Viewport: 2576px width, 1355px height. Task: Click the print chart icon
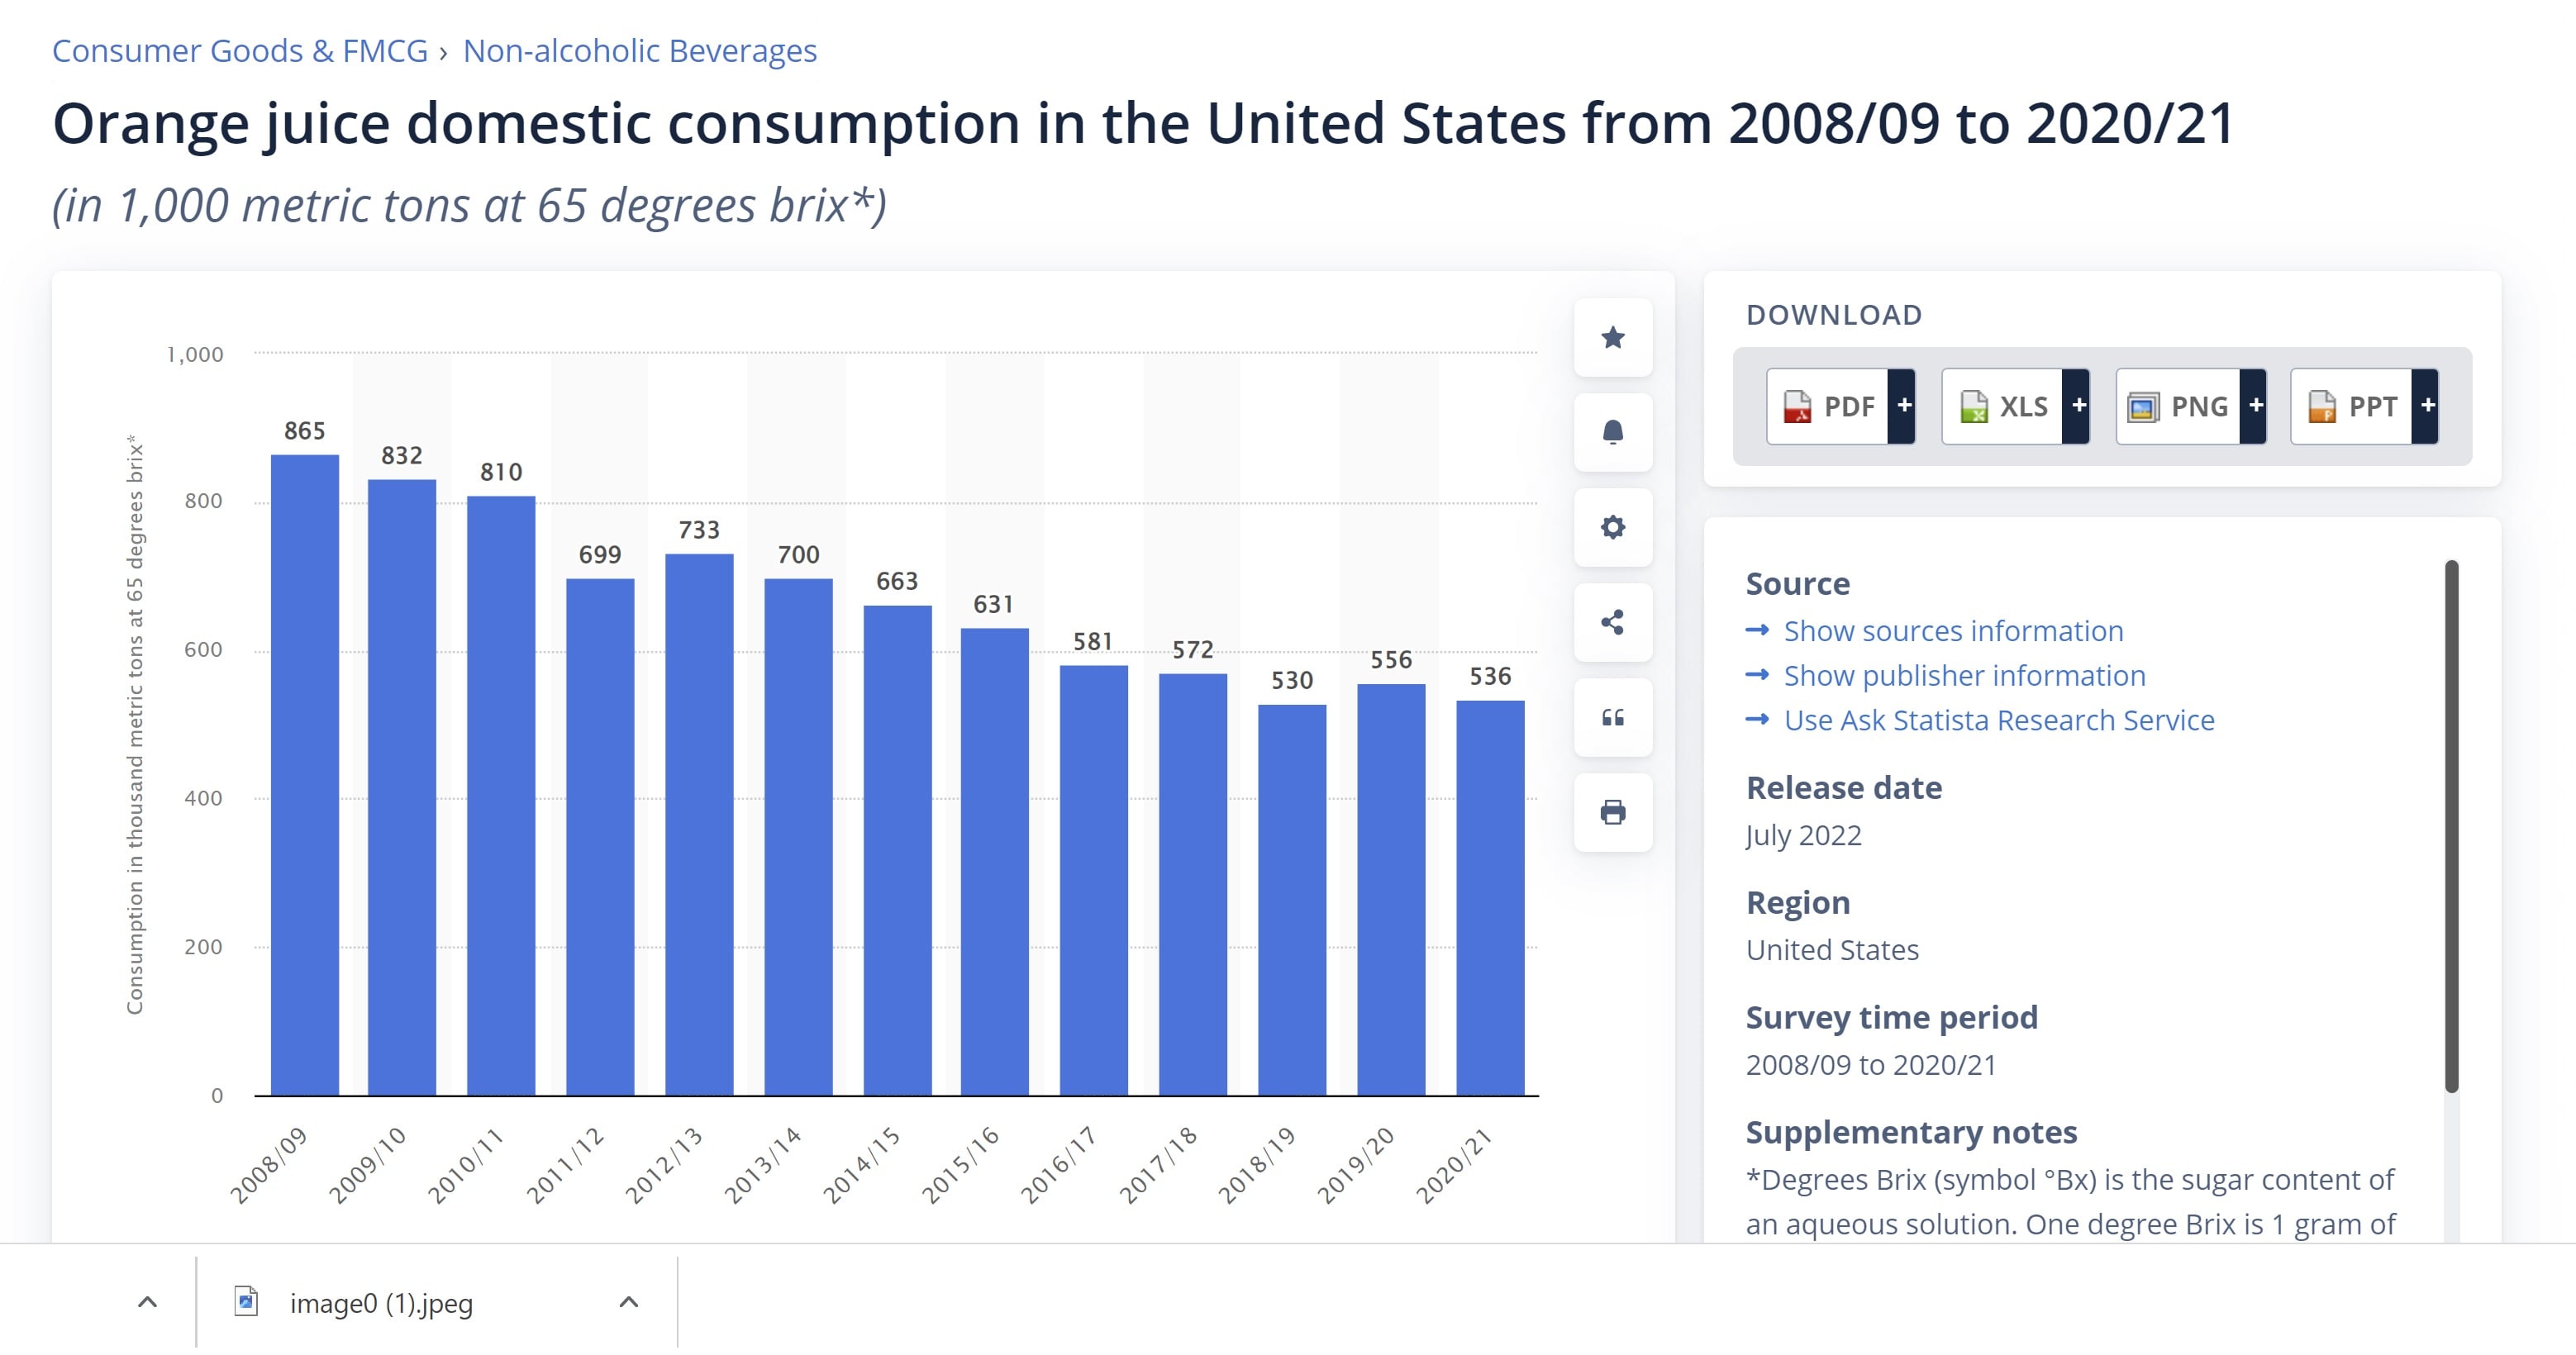(x=1612, y=812)
